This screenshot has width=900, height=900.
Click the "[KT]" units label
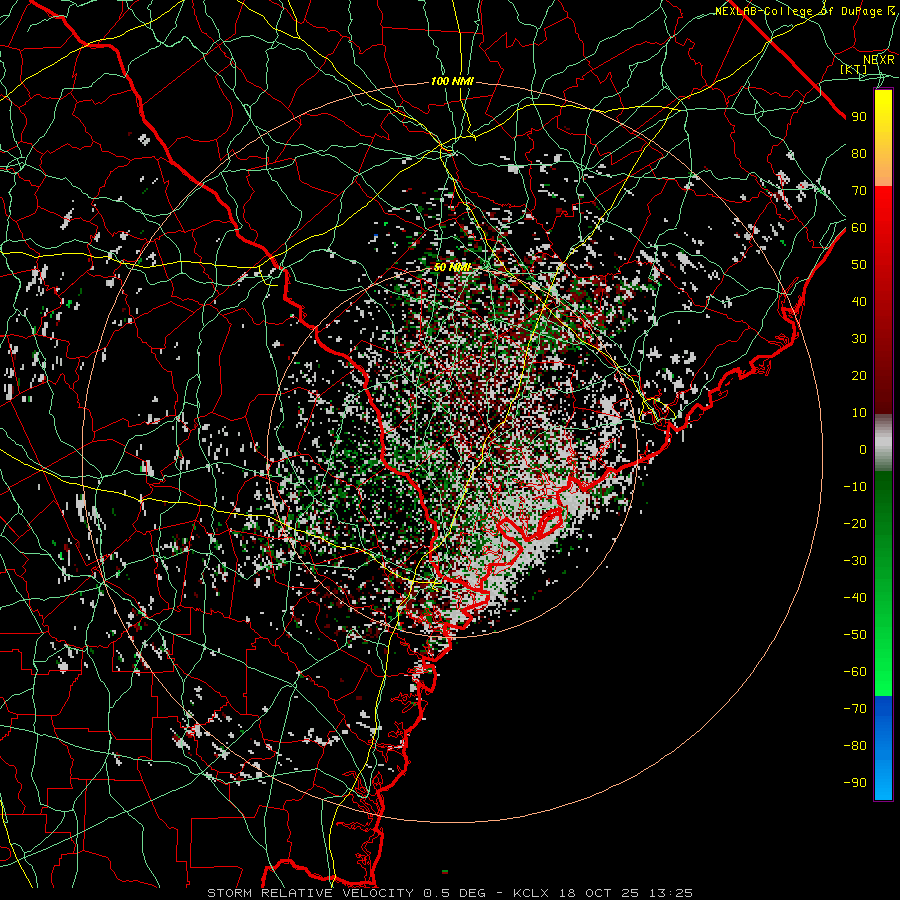(x=854, y=69)
